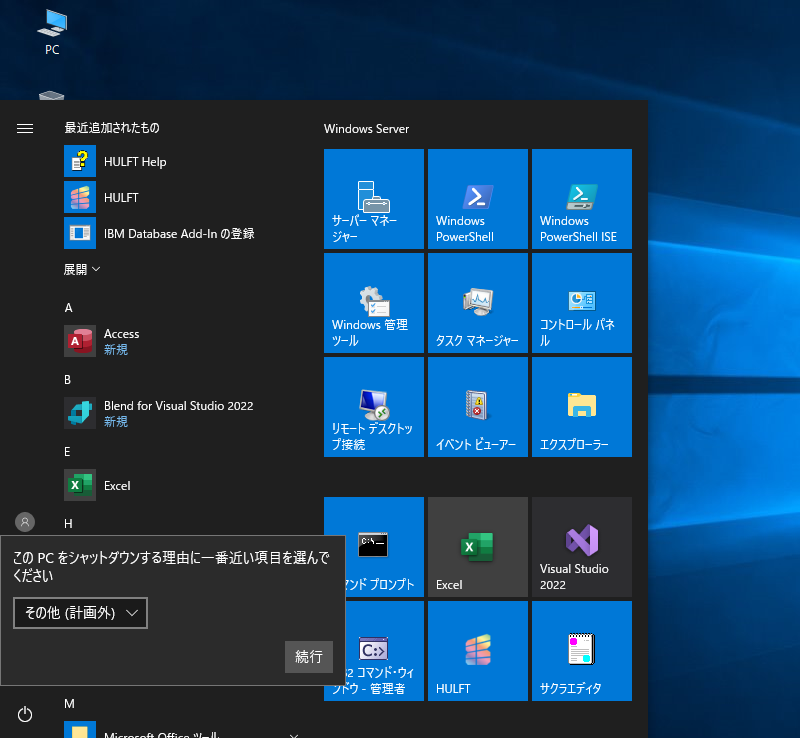Screen dimensions: 800x738
Task: Open the Windows 管理ツール tile
Action: pyautogui.click(x=374, y=303)
